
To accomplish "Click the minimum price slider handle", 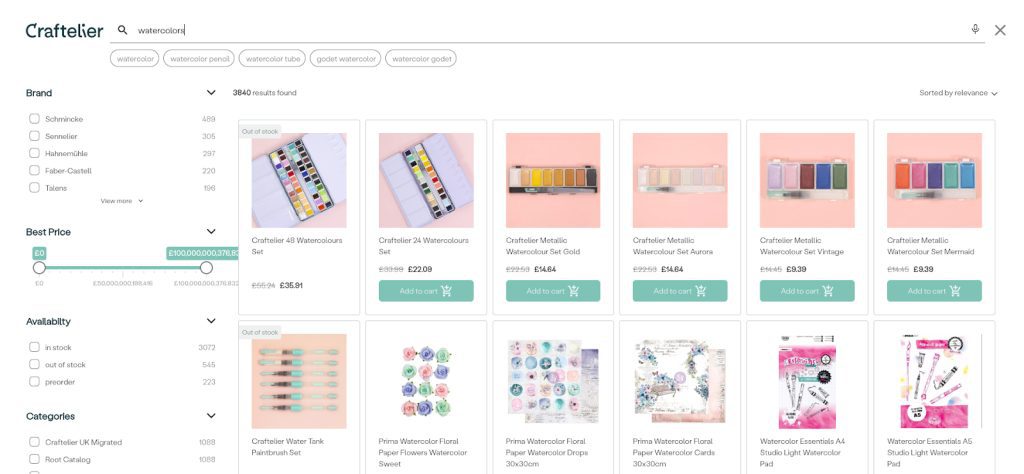I will point(39,267).
